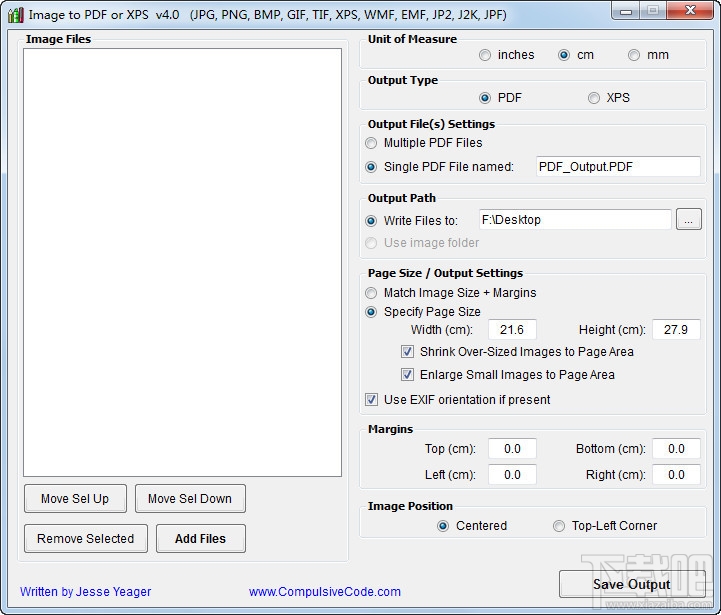The width and height of the screenshot is (721, 615).
Task: Click Move Sel Up button
Action: click(x=75, y=499)
